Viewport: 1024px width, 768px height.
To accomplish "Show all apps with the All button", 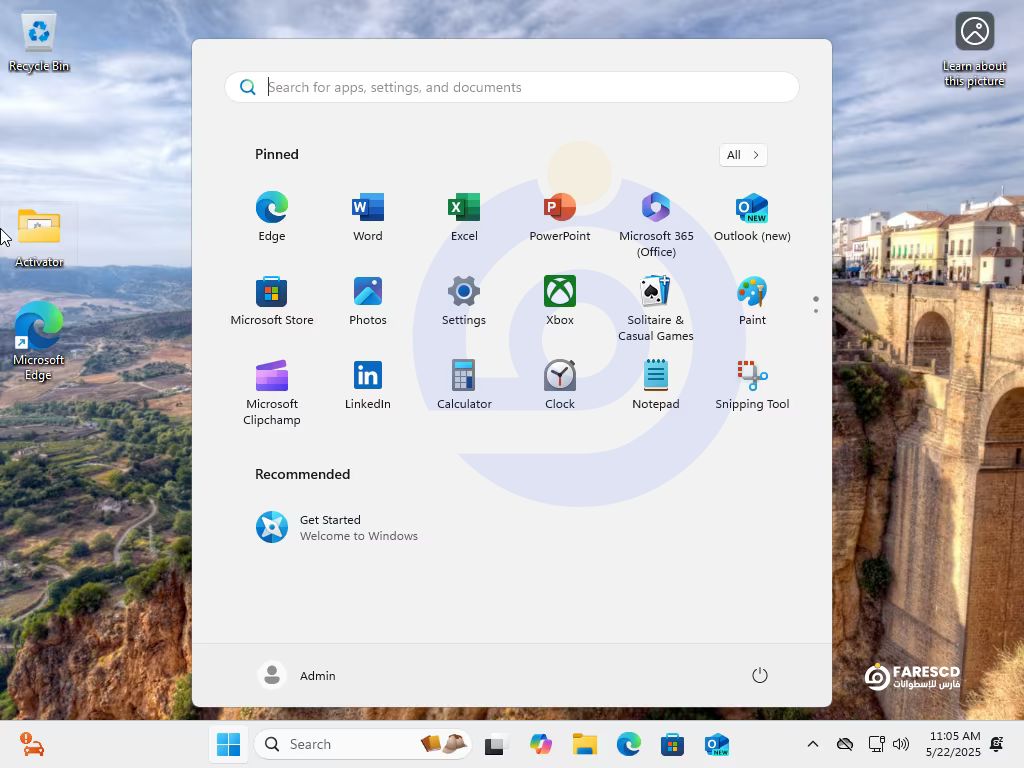I will click(x=743, y=155).
